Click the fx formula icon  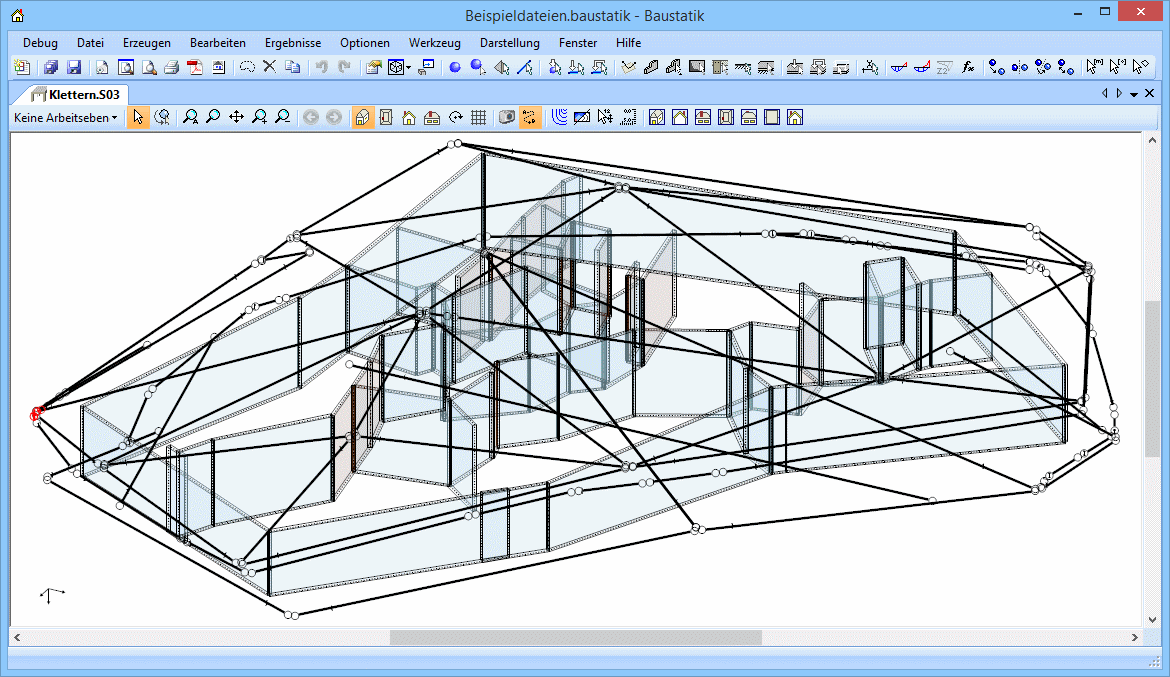(x=968, y=68)
